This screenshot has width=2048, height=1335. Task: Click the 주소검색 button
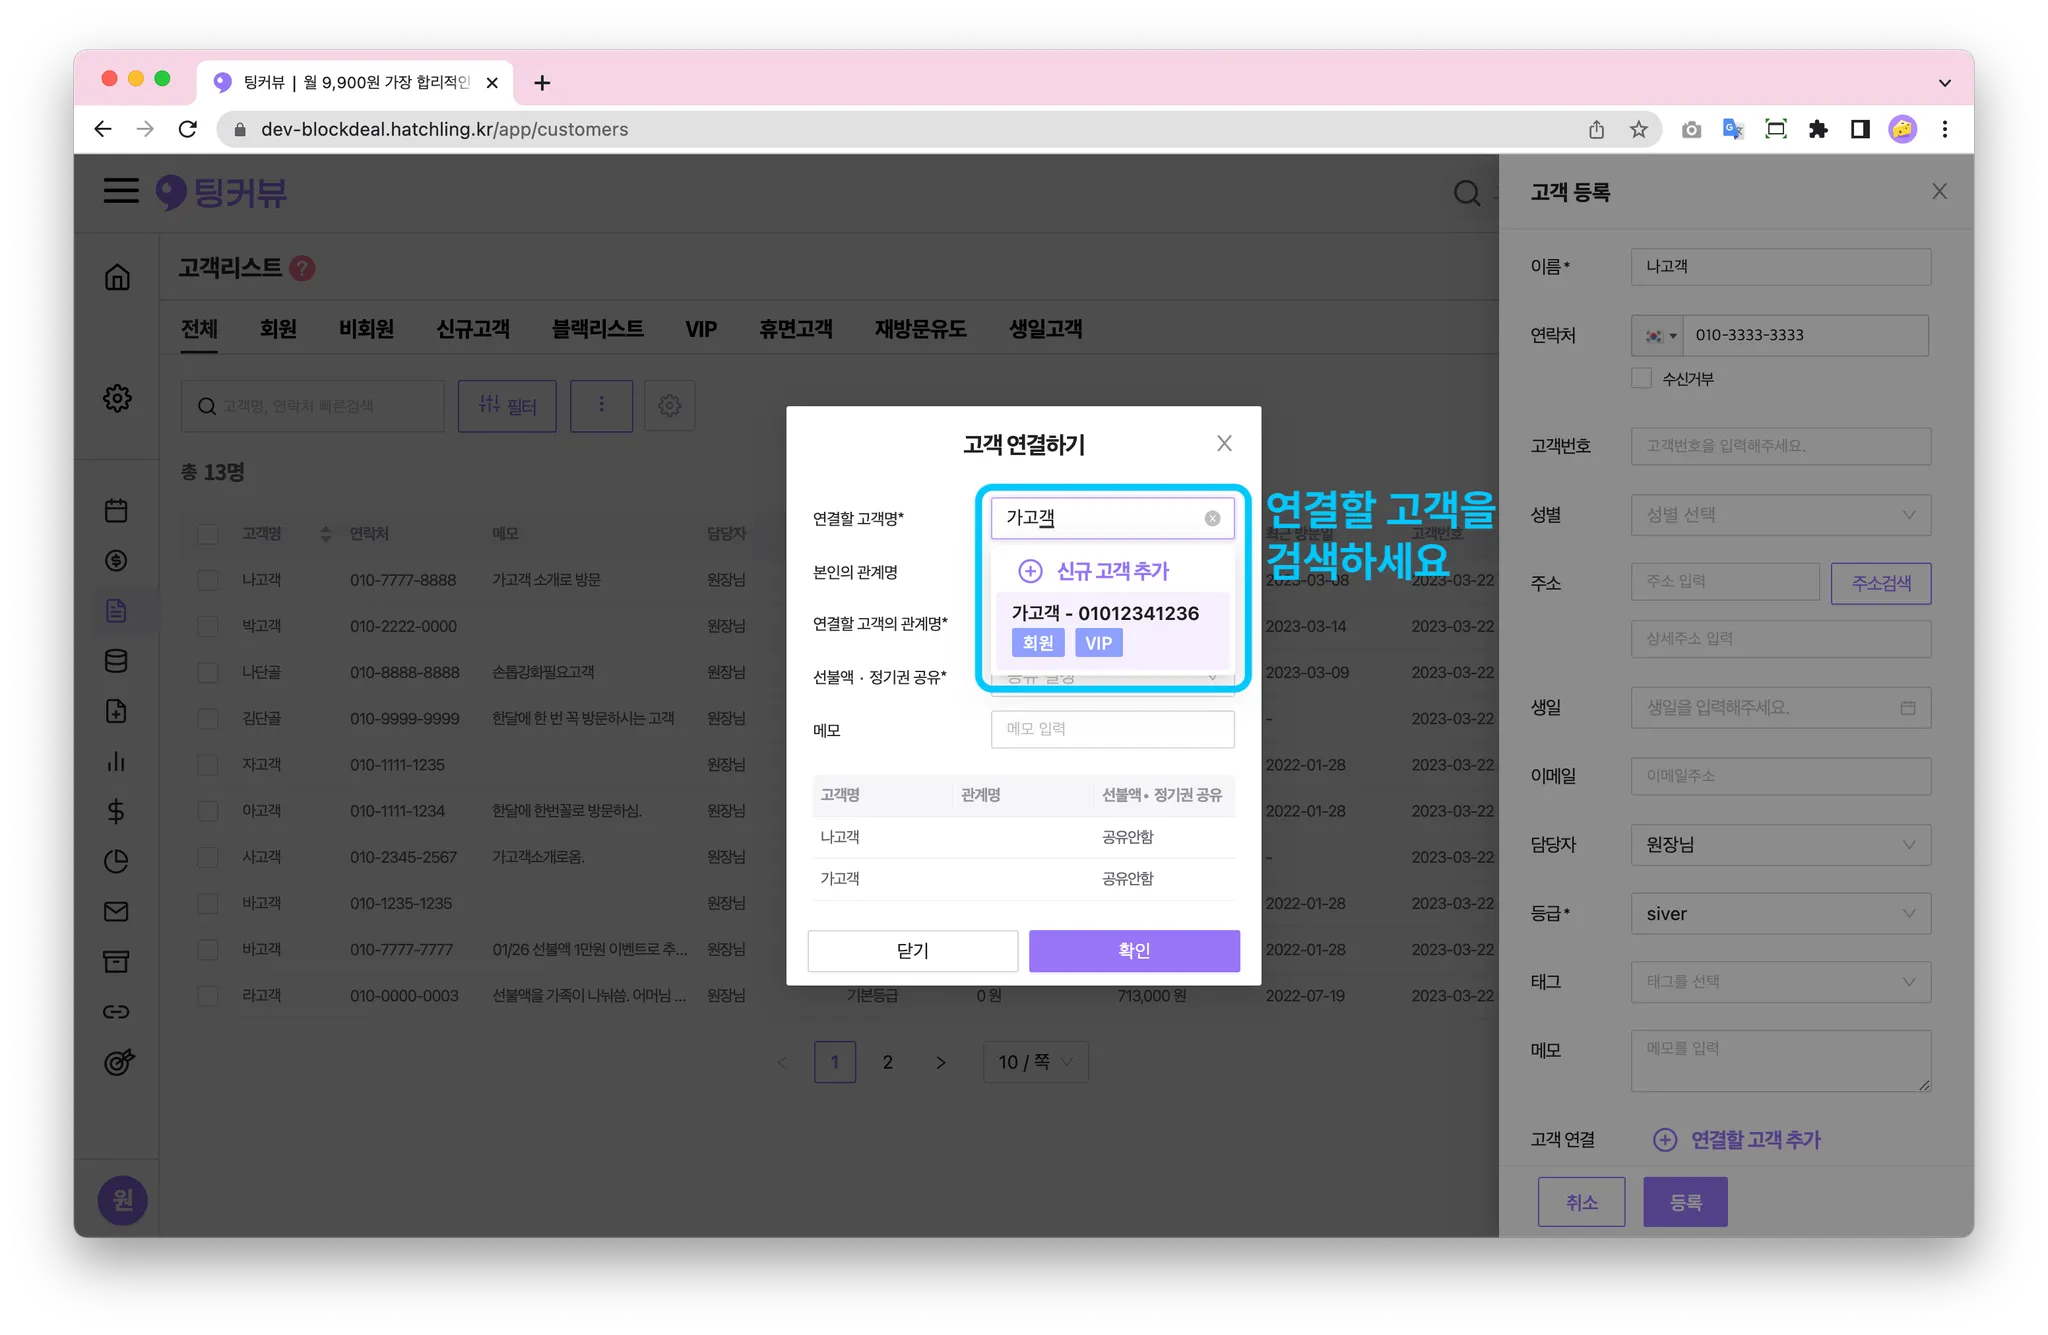tap(1880, 583)
